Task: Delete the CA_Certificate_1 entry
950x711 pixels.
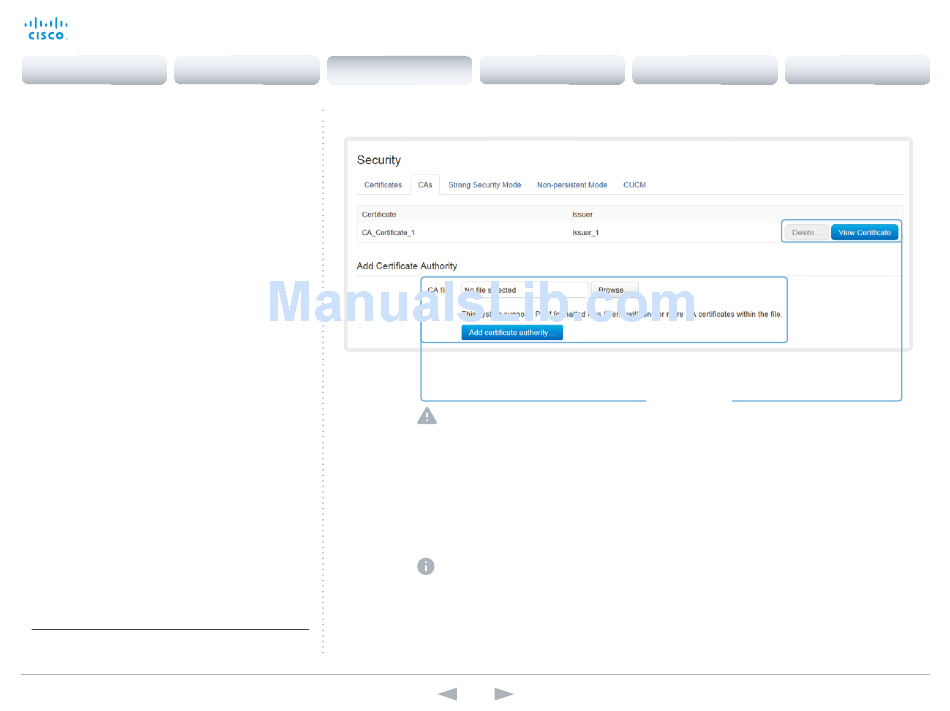Action: click(x=806, y=233)
